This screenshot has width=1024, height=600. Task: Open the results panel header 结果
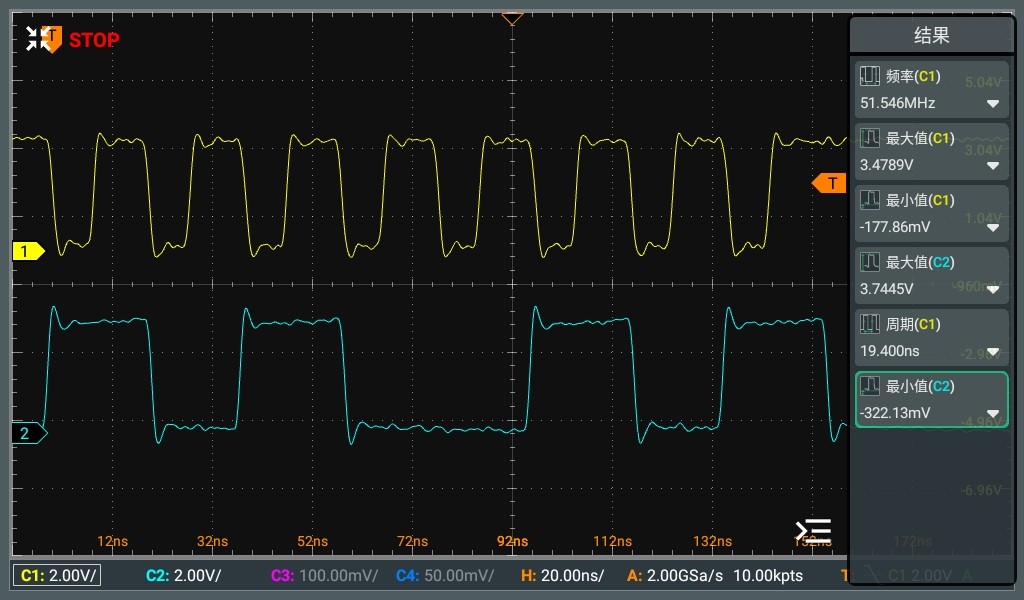point(931,36)
